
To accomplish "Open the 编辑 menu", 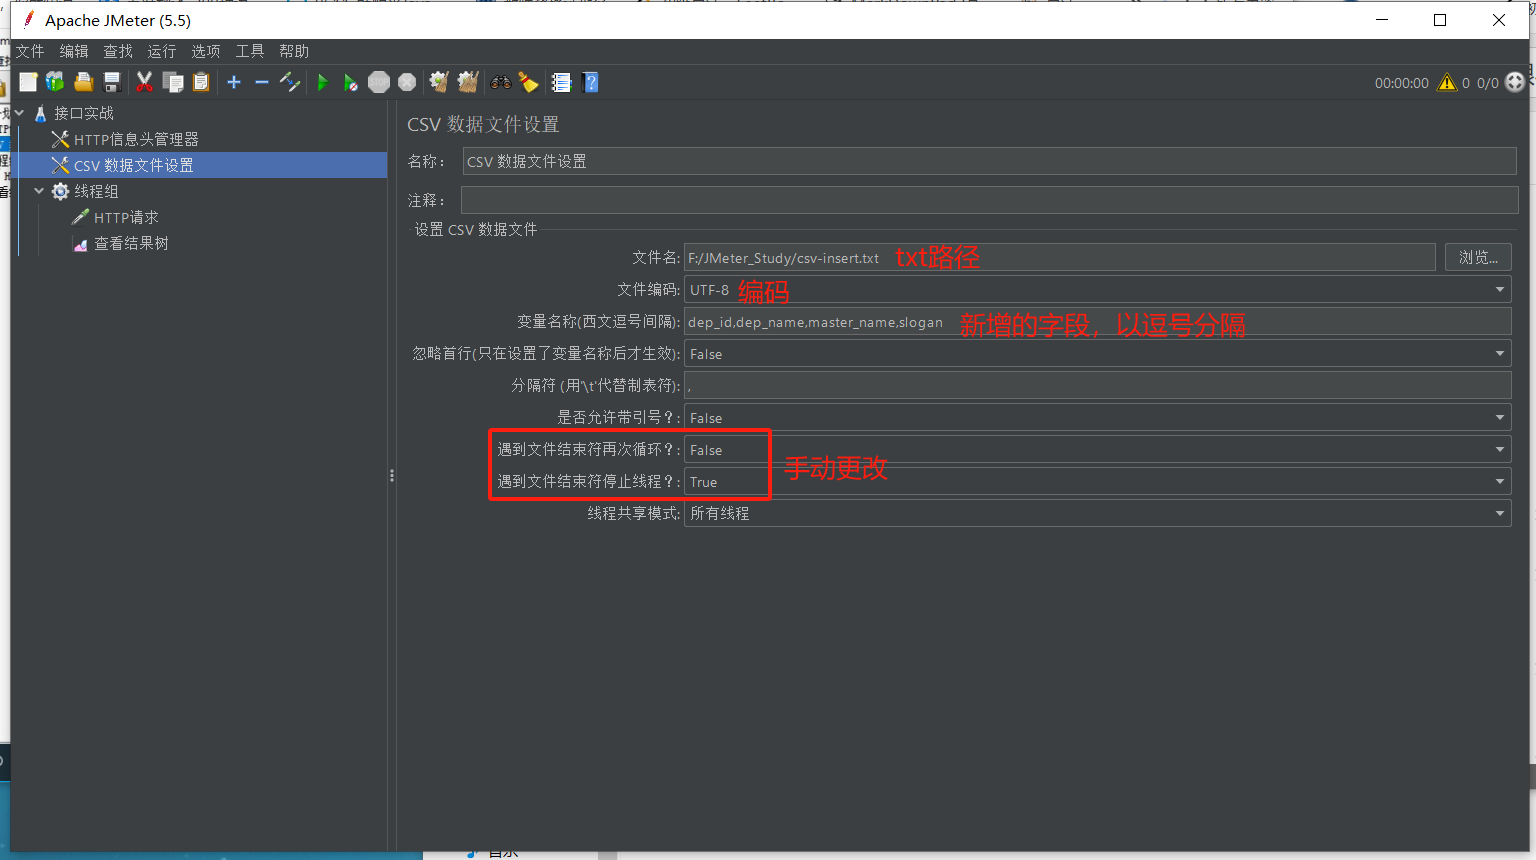I will (74, 51).
